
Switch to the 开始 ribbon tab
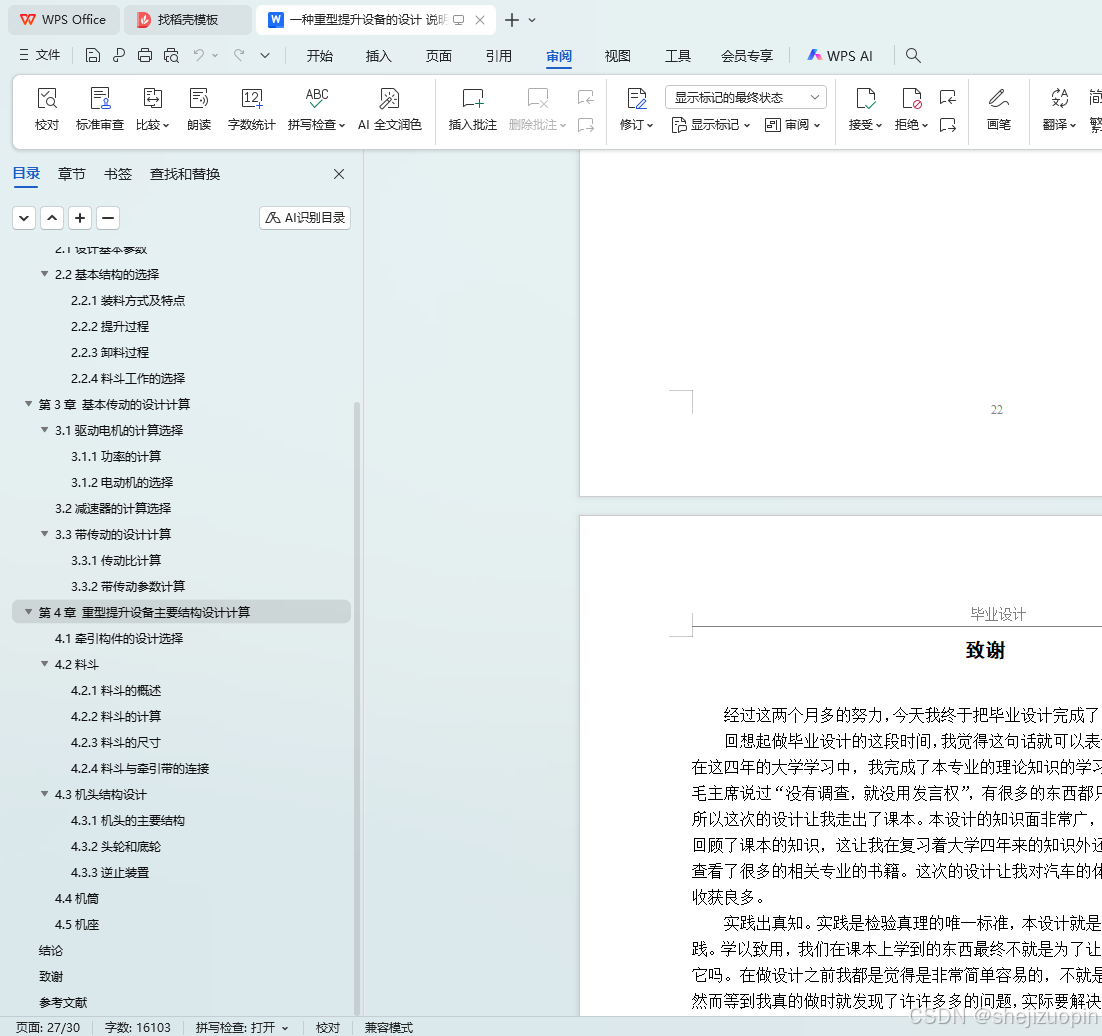(320, 56)
